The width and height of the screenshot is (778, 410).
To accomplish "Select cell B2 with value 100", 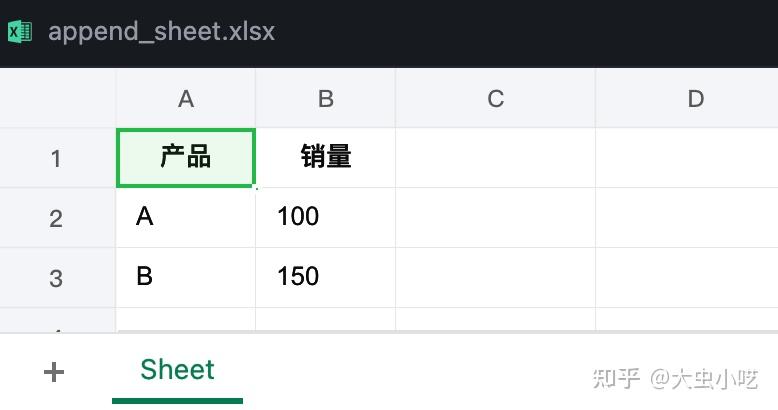I will point(326,217).
